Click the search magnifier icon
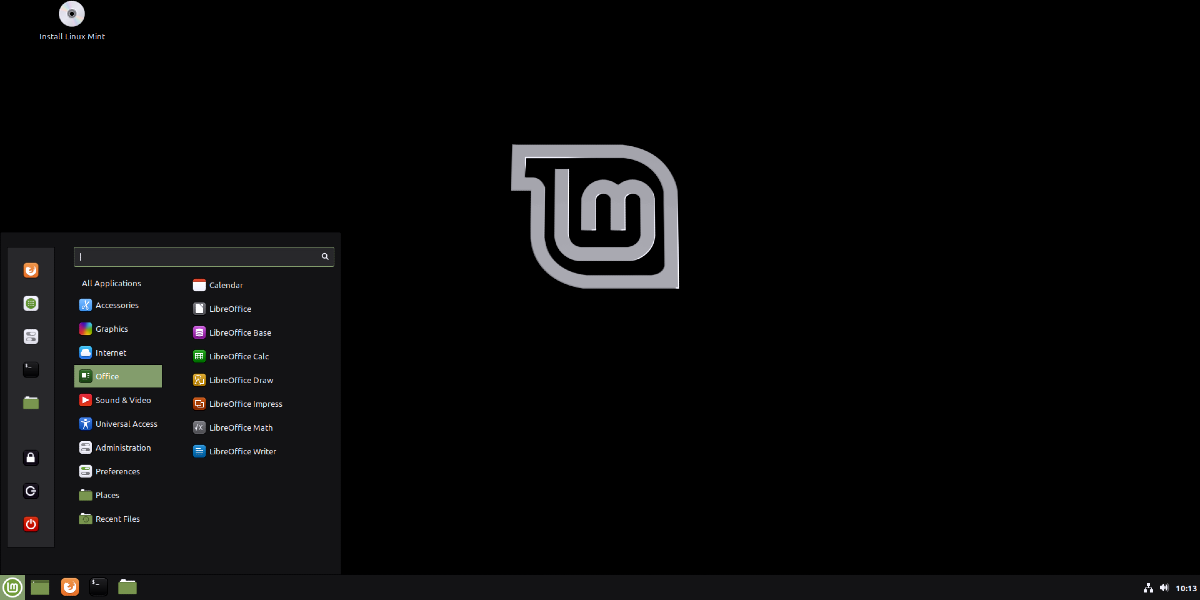The height and width of the screenshot is (600, 1200). 325,257
